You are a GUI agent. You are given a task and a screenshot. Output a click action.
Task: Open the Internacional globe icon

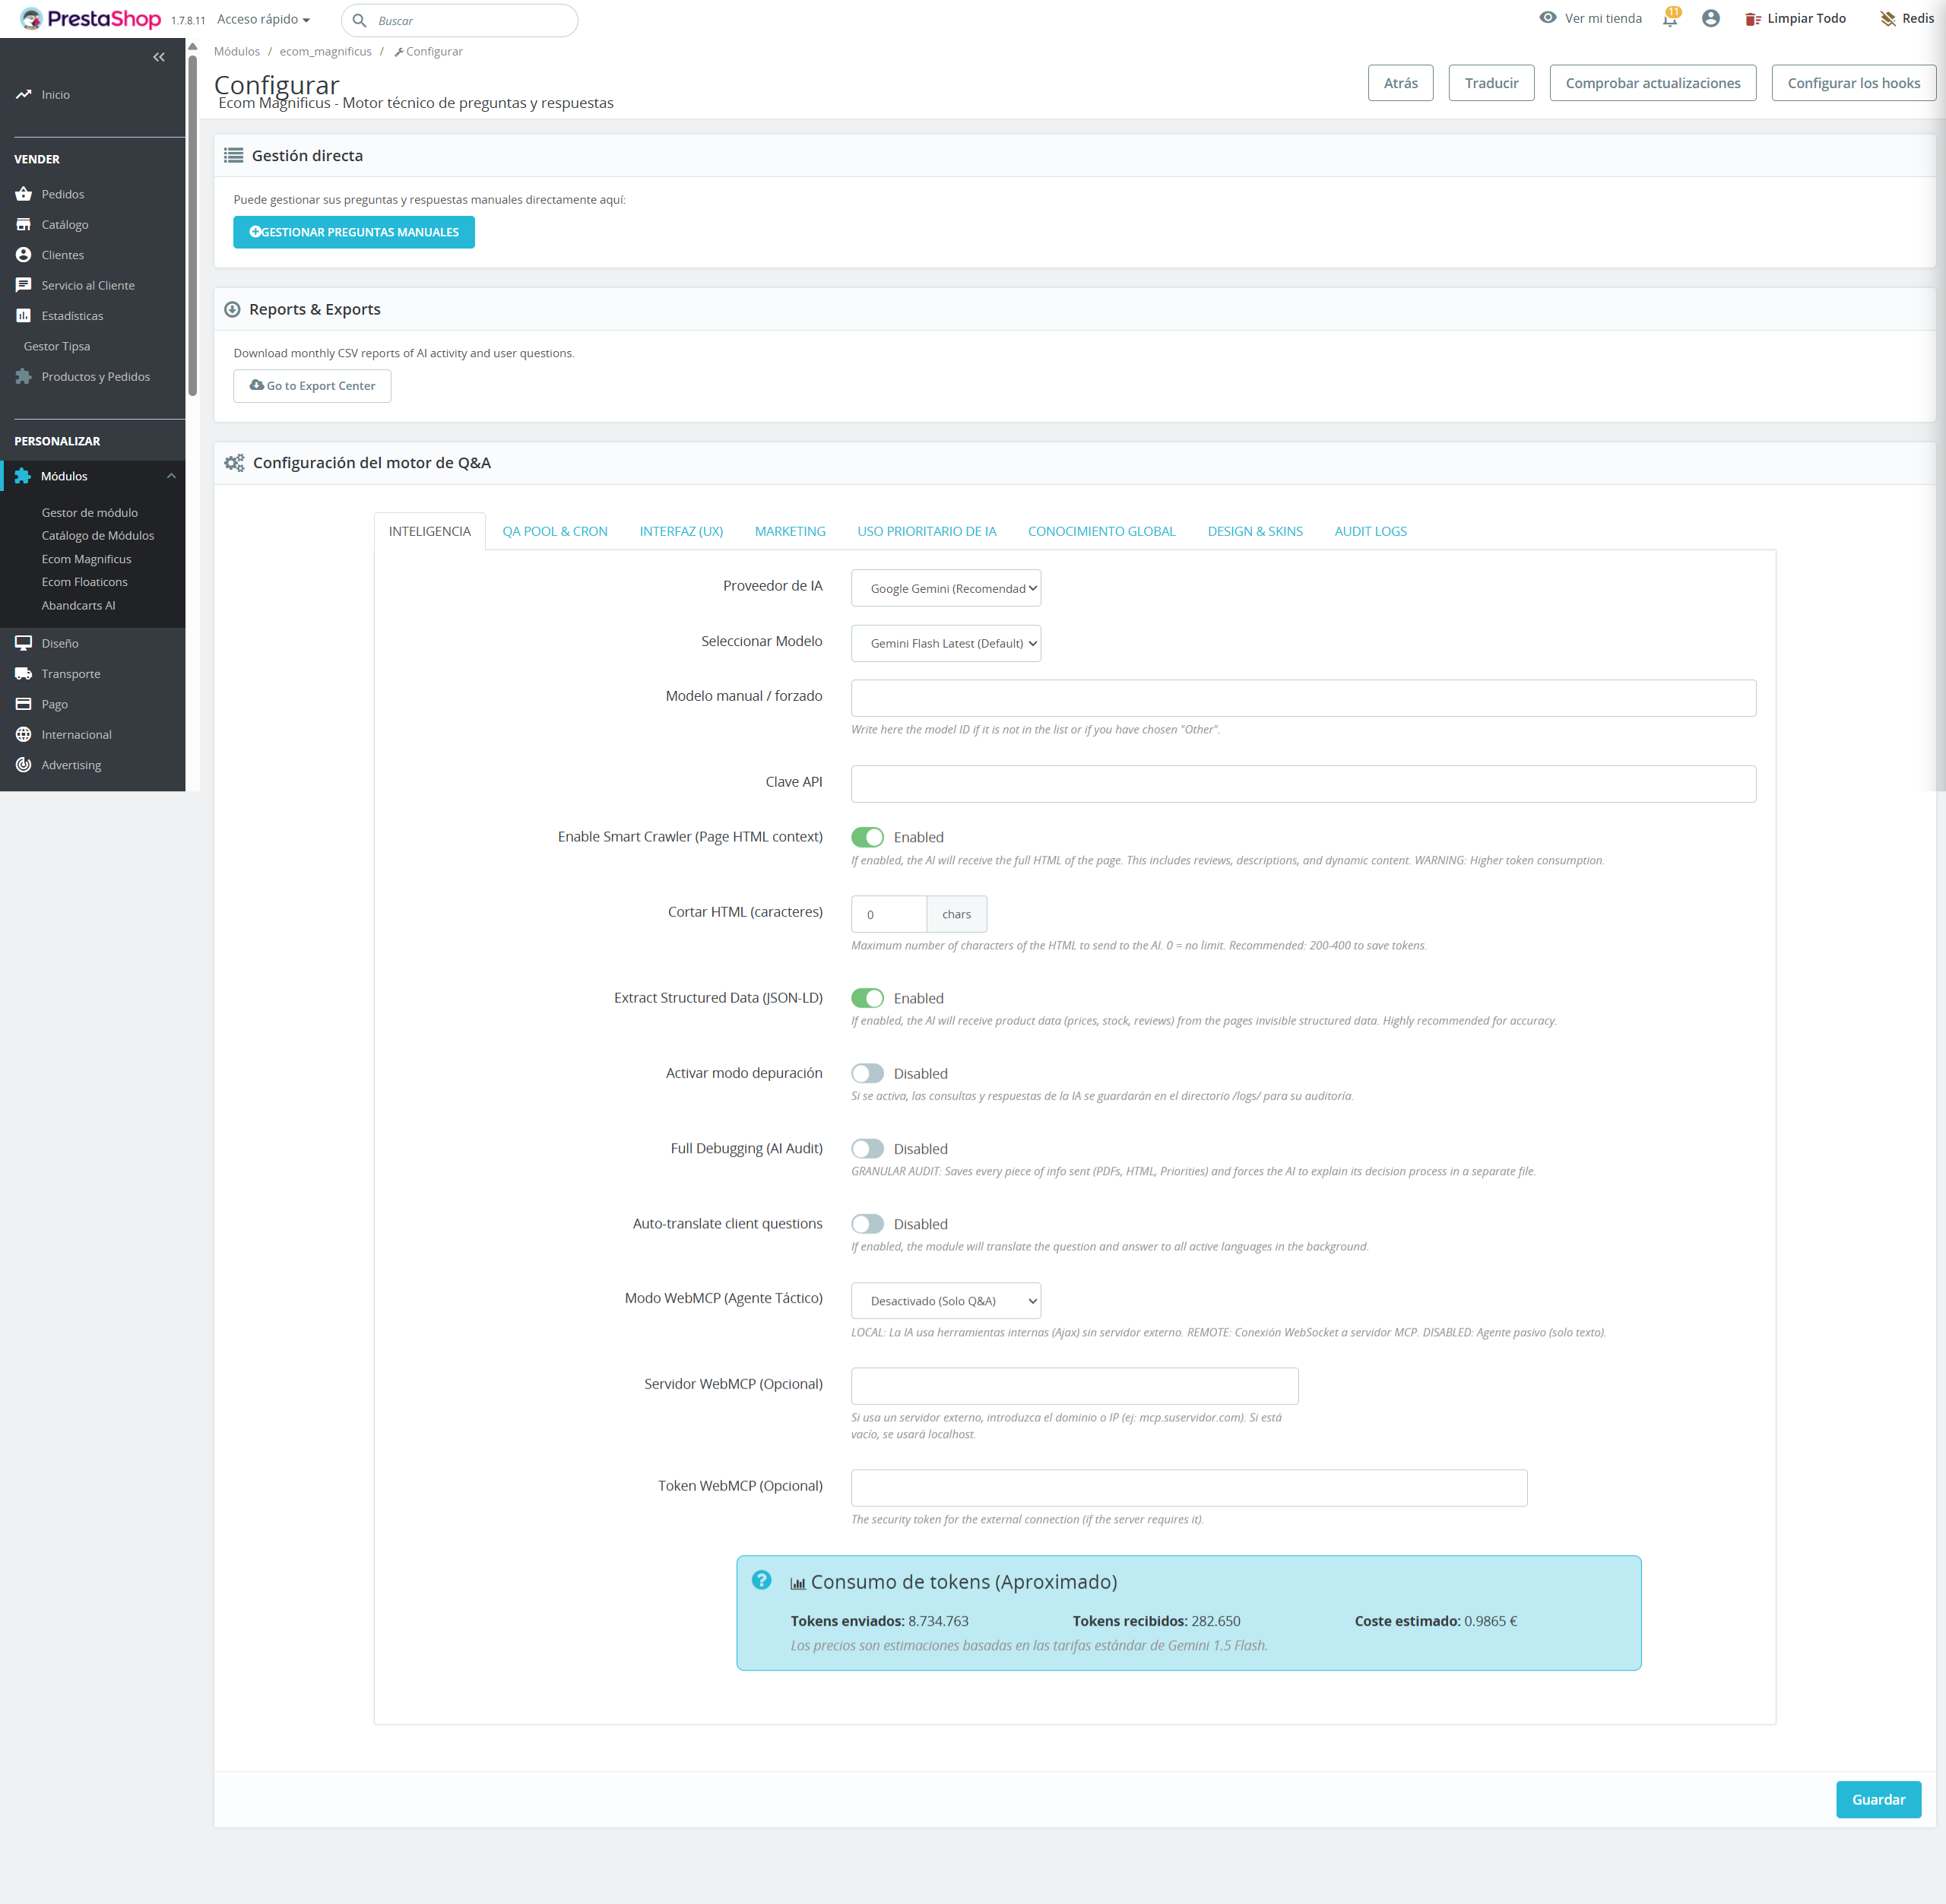click(23, 735)
